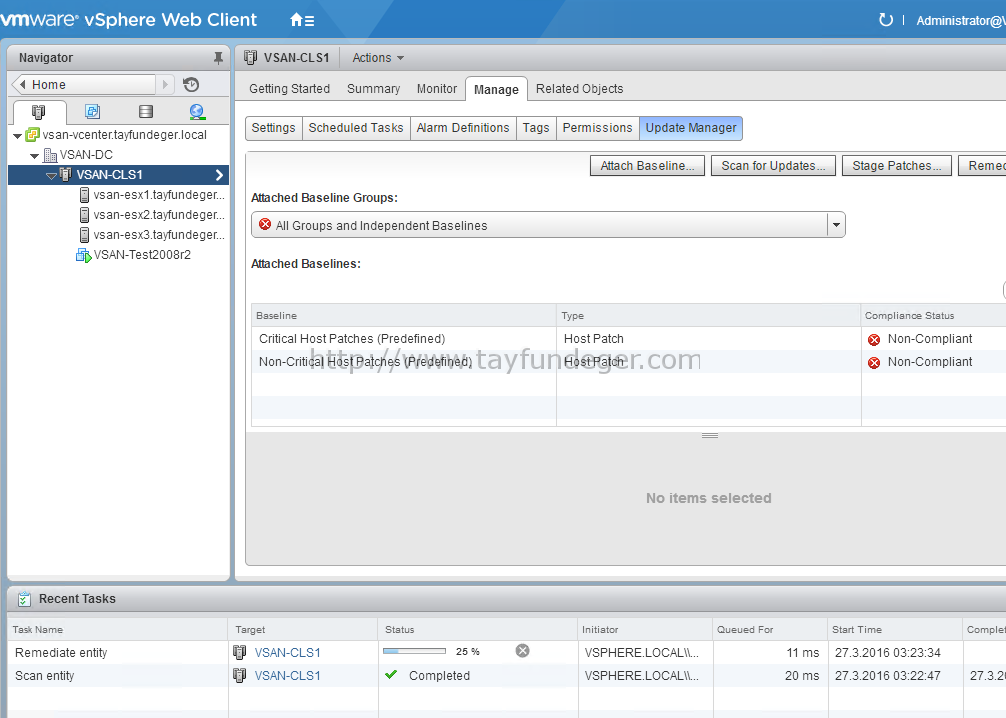Viewport: 1006px width, 718px height.
Task: Open the Attached Baseline Groups dropdown arrow
Action: [836, 225]
